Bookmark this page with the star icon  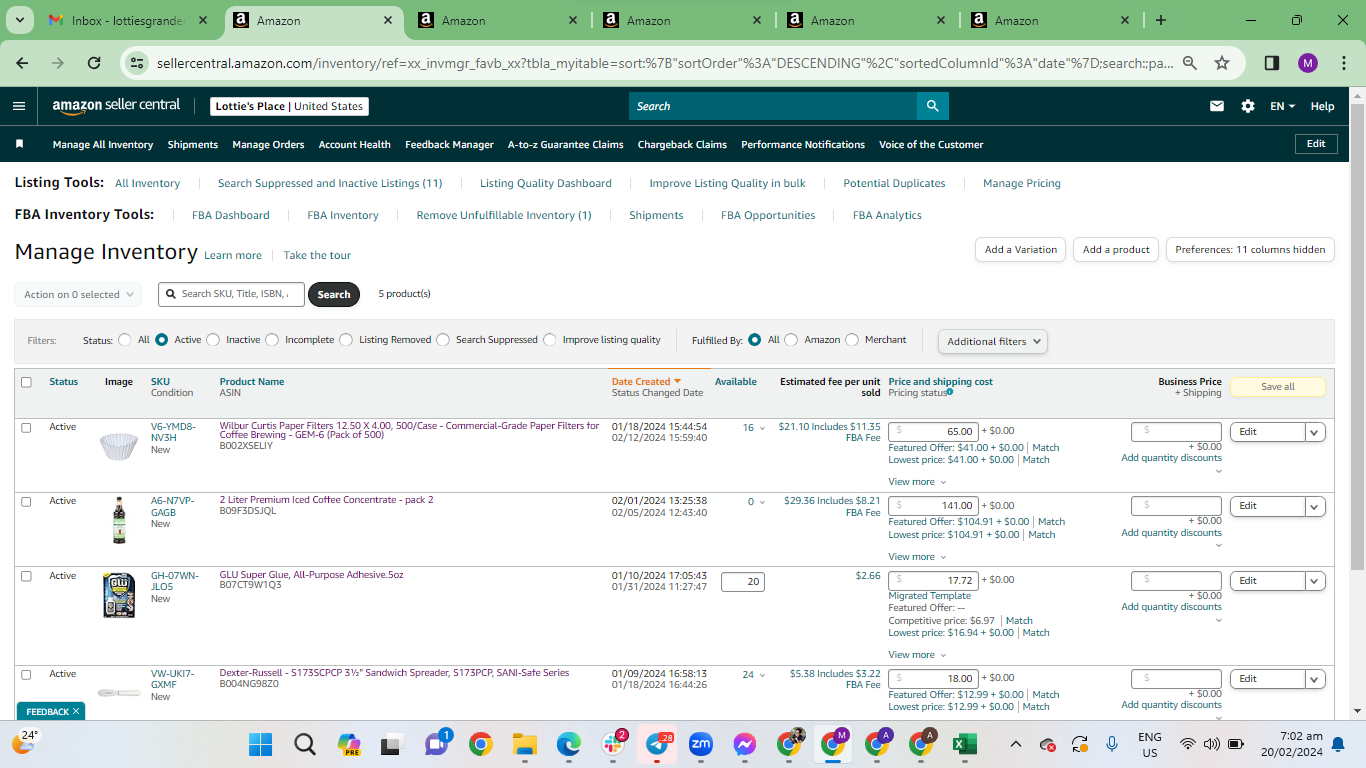point(1222,63)
